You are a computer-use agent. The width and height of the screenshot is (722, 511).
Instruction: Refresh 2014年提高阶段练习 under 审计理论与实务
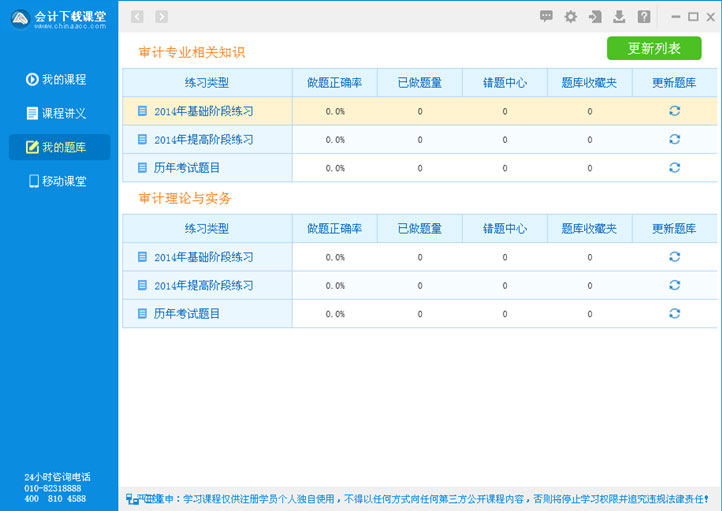pyautogui.click(x=674, y=285)
